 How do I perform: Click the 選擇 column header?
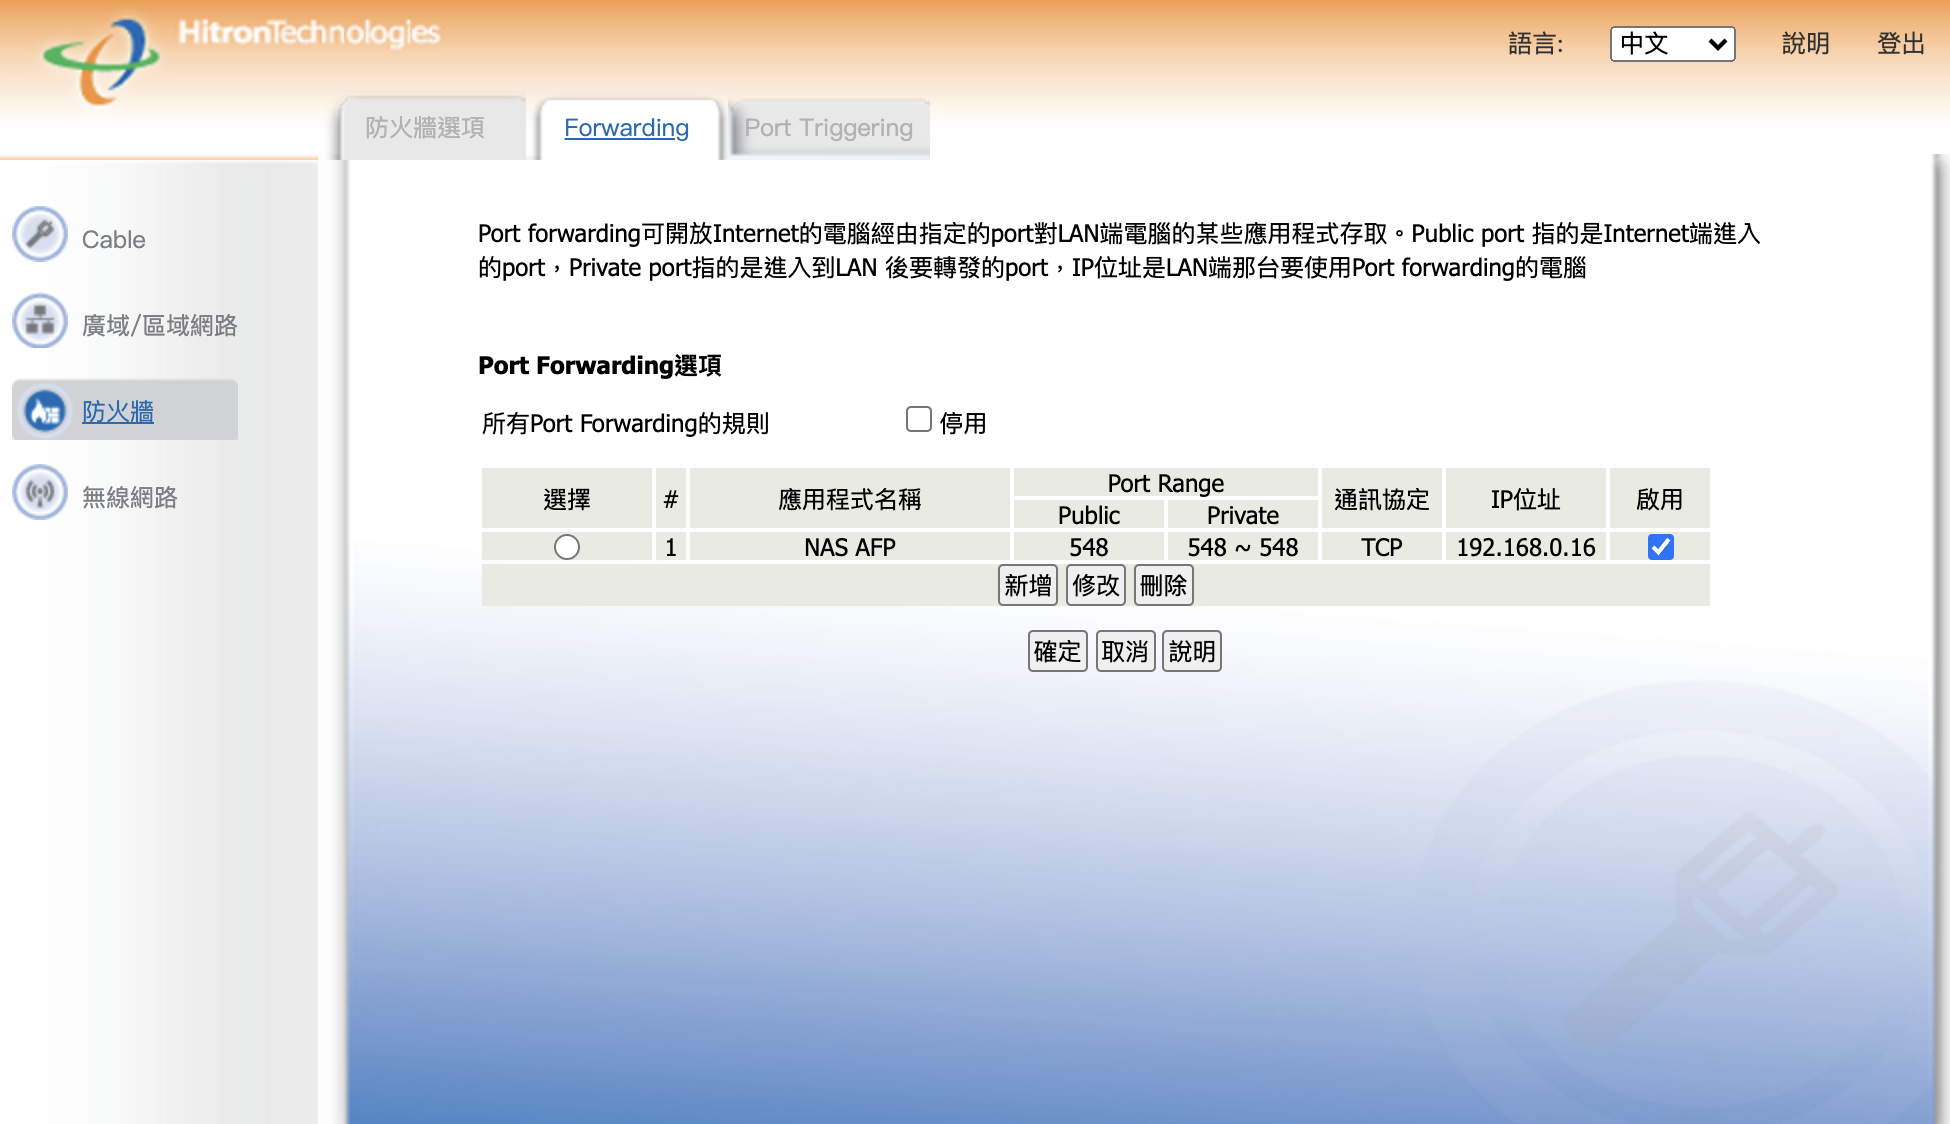click(x=567, y=499)
